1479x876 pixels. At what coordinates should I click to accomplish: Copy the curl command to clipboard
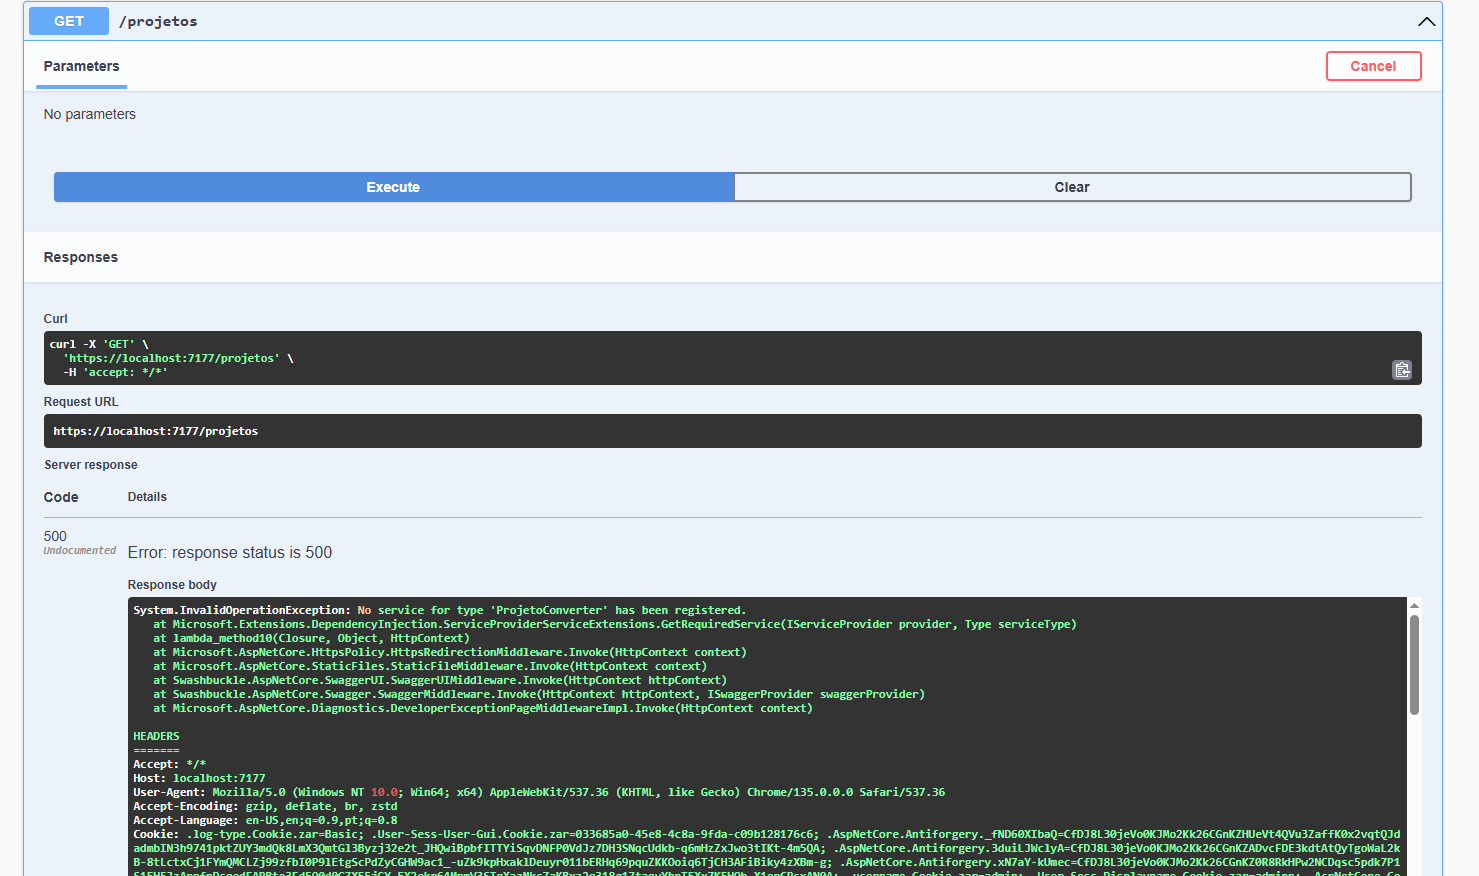pos(1402,370)
